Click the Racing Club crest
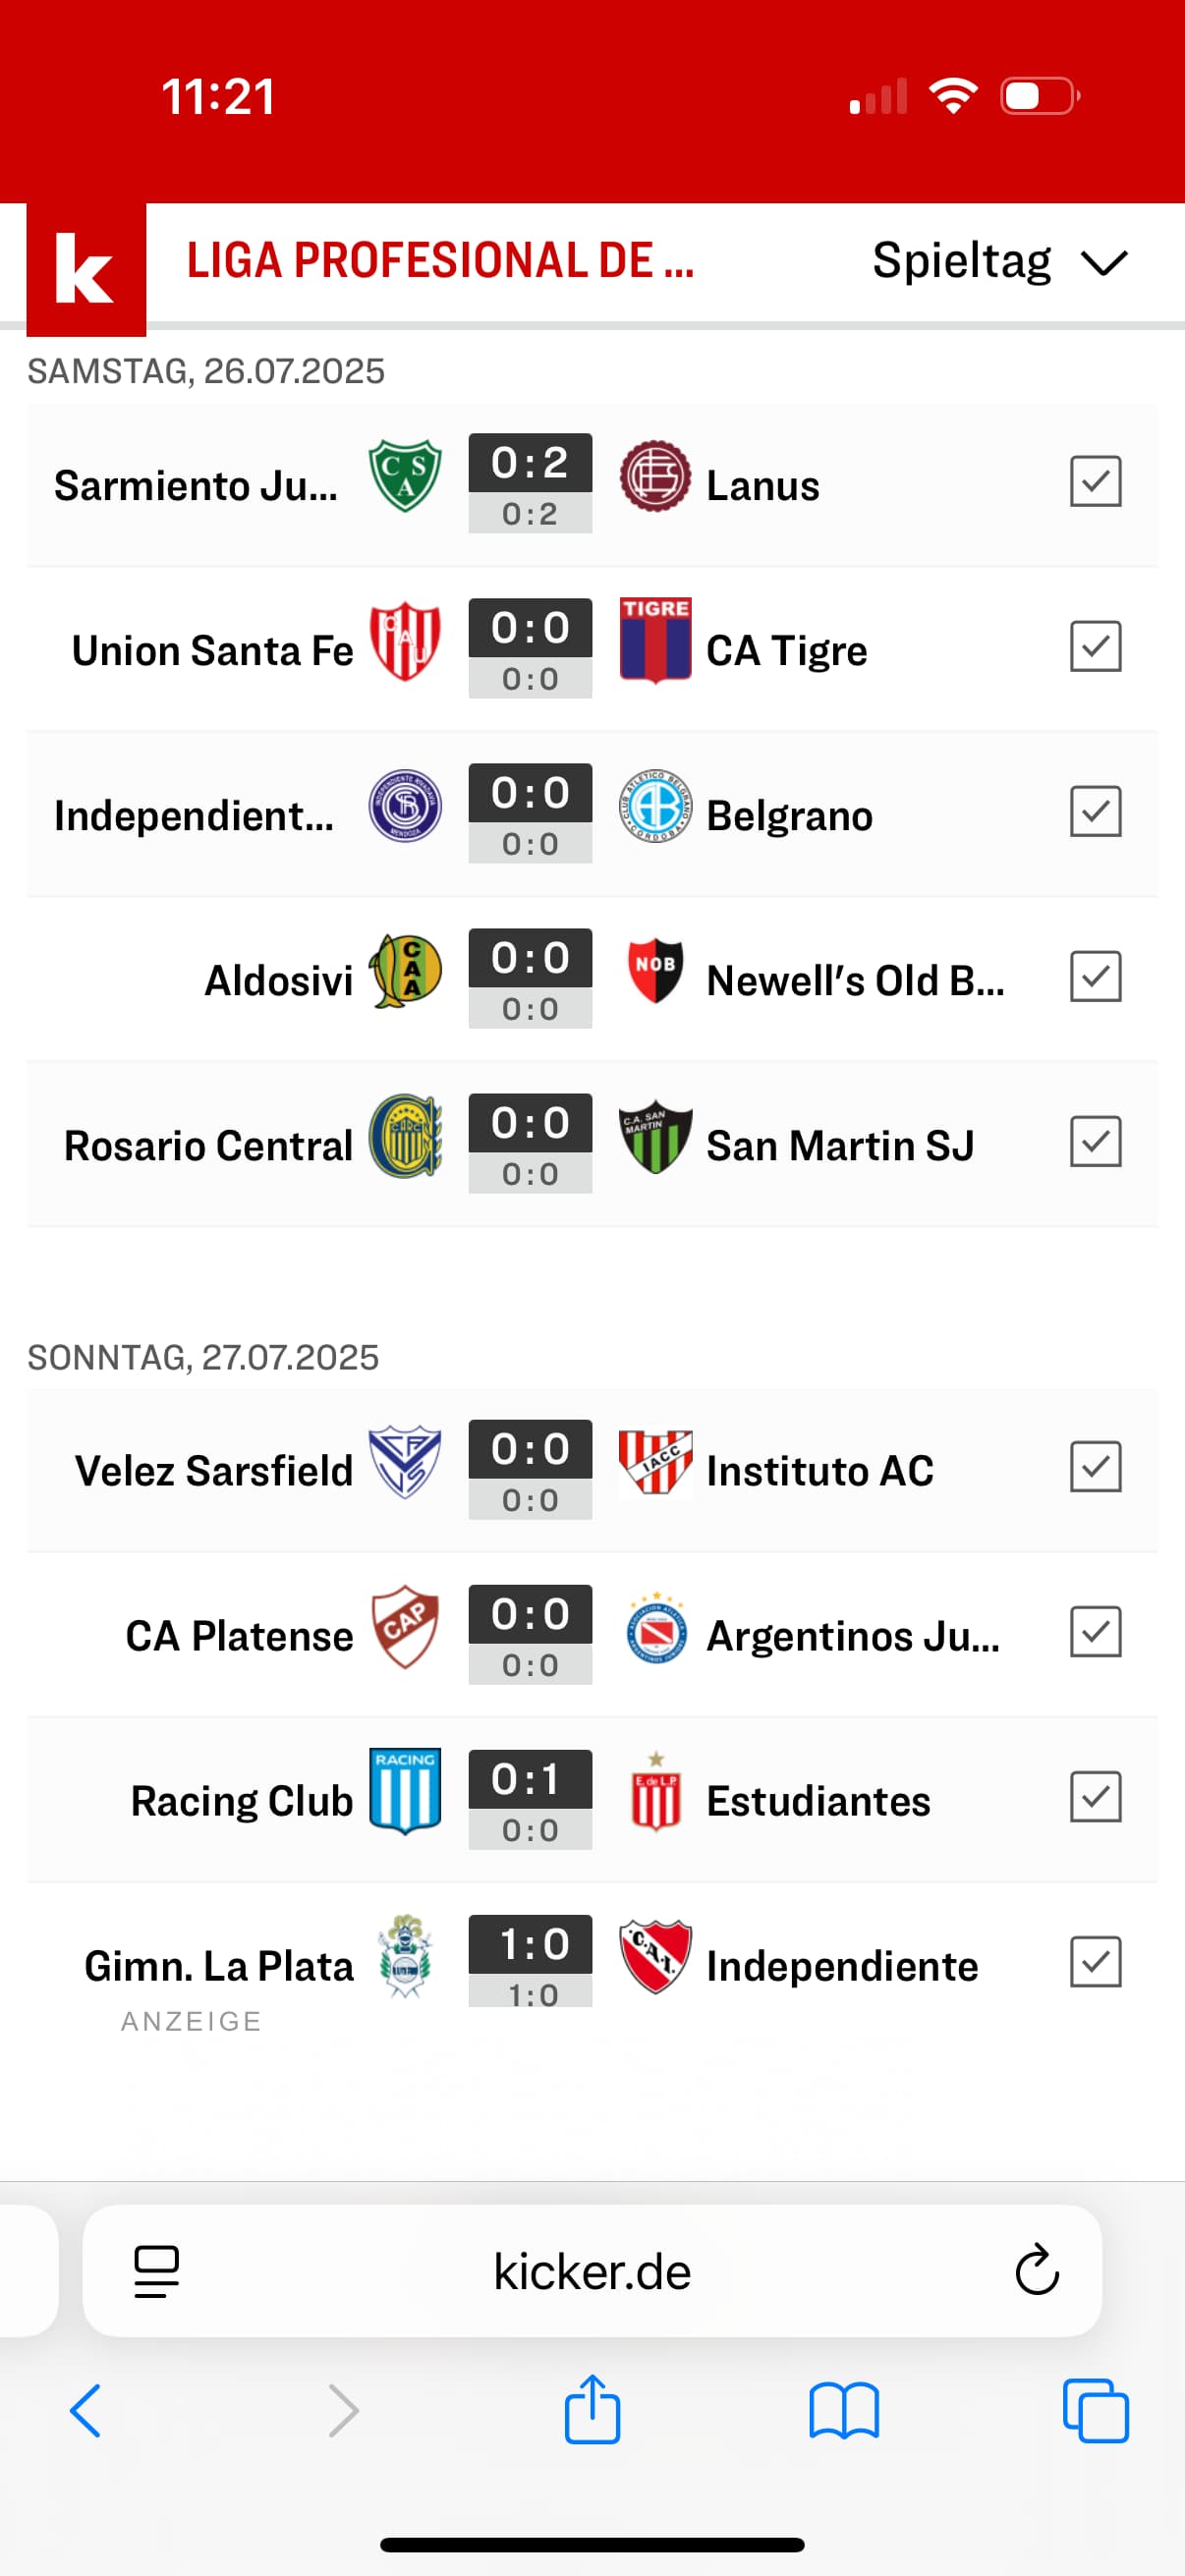The height and width of the screenshot is (2576, 1185). (405, 1791)
